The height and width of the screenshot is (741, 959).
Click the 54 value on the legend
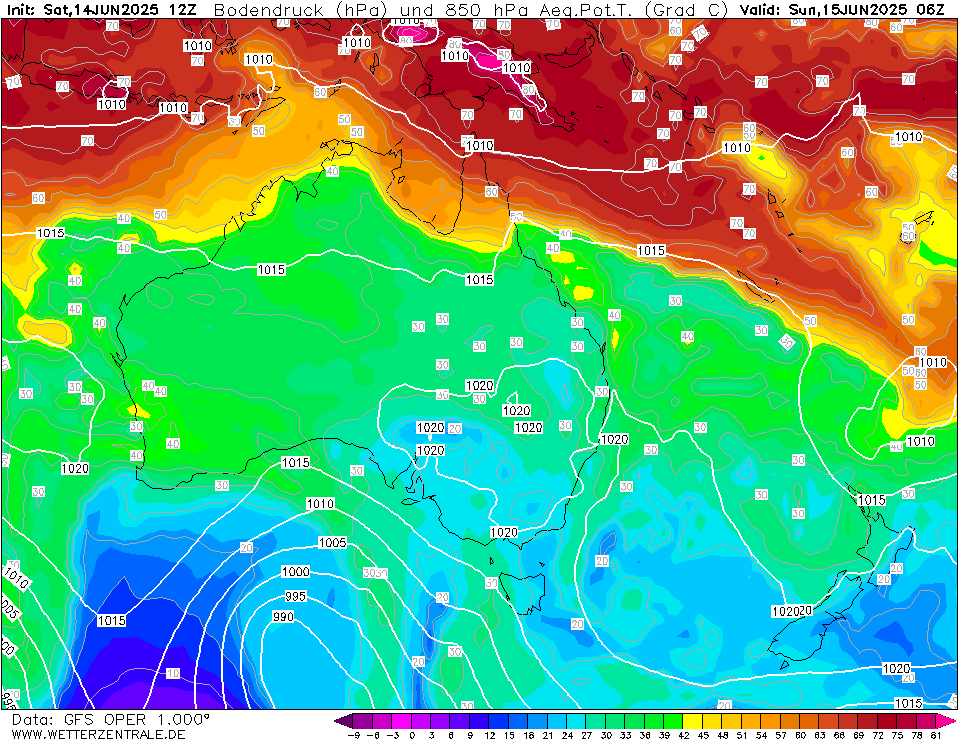[761, 735]
